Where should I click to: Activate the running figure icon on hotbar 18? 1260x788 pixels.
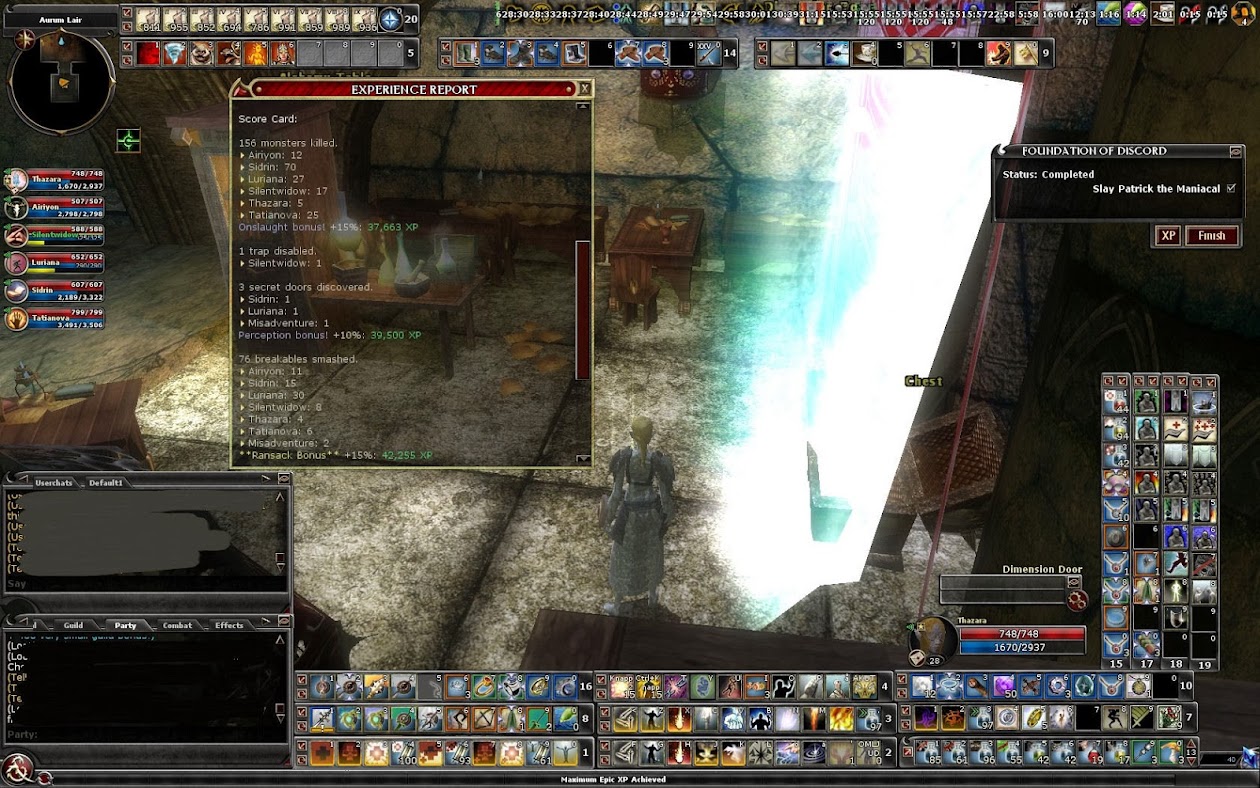pos(1175,564)
